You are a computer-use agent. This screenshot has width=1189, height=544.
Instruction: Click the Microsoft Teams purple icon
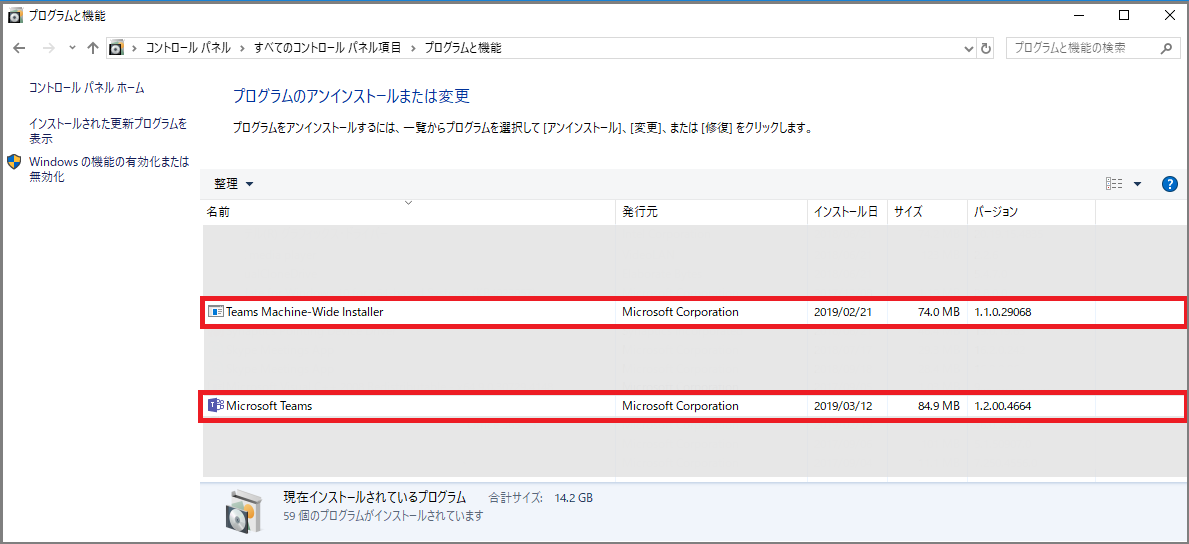[215, 406]
